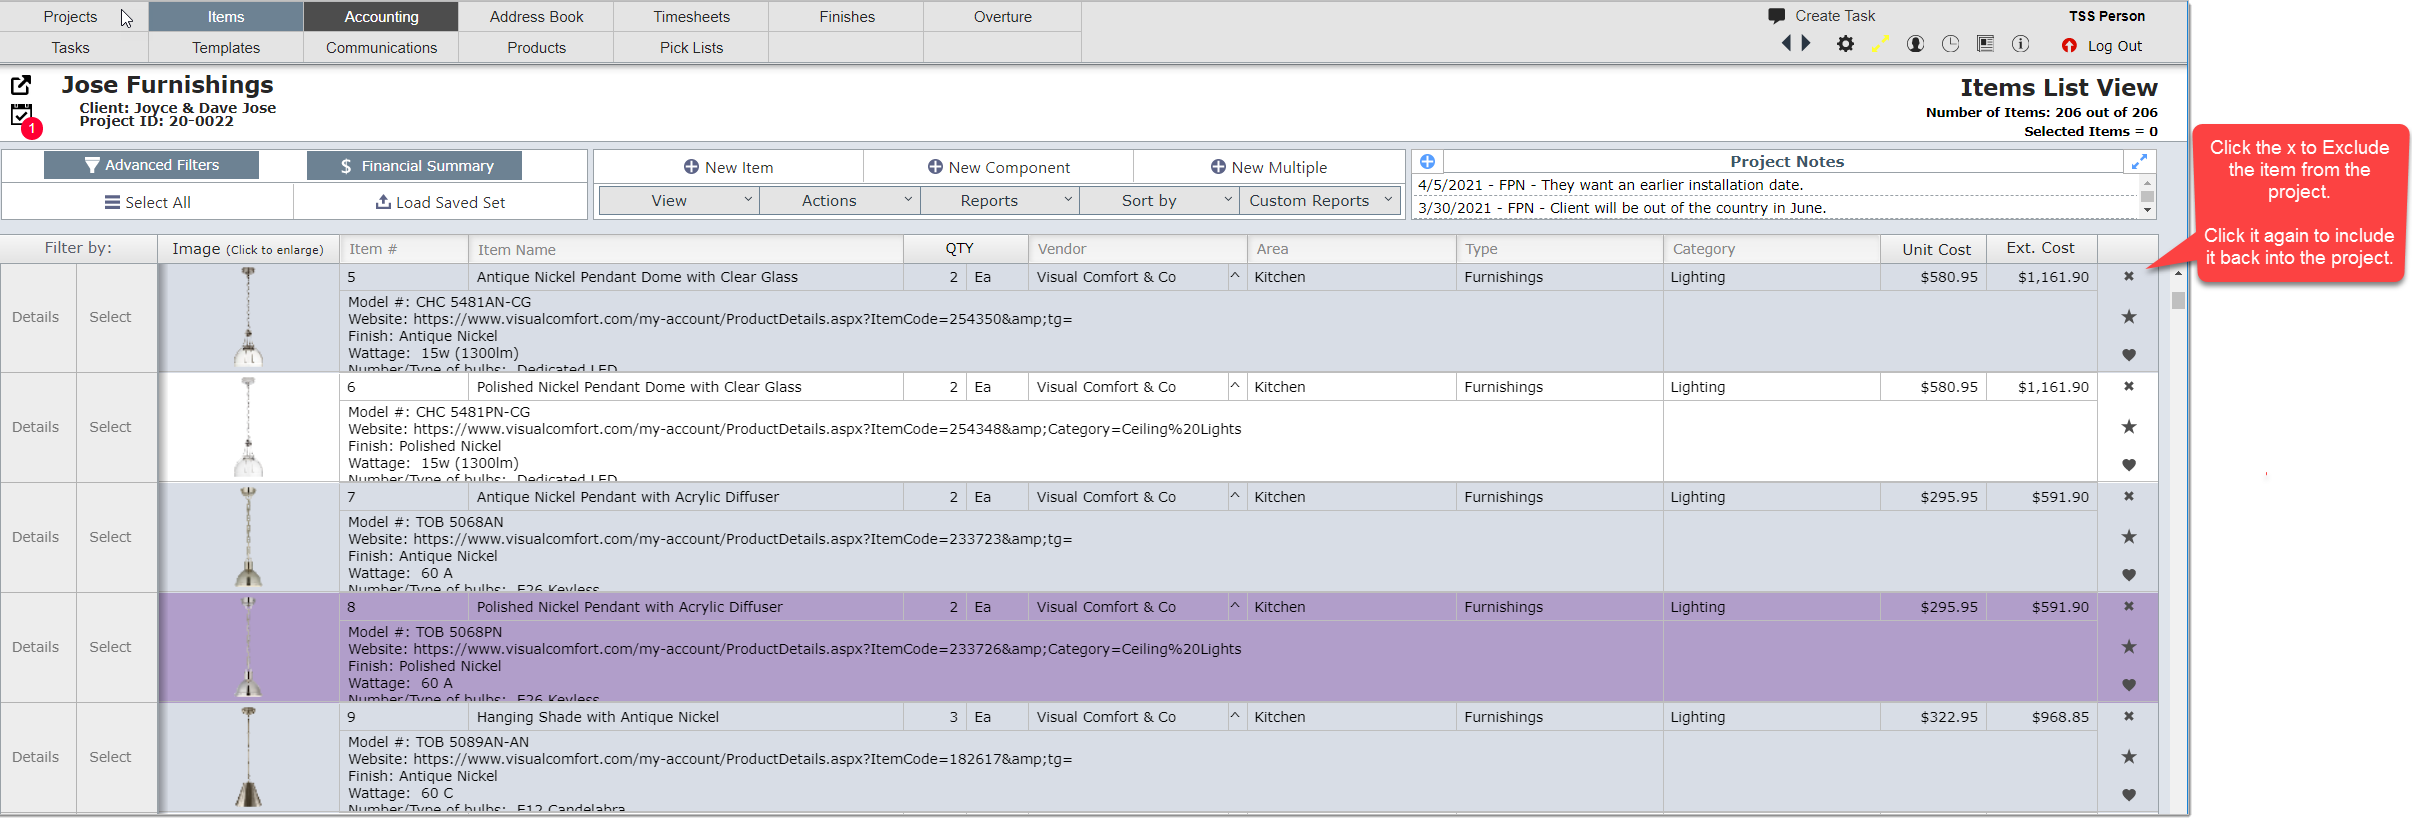The width and height of the screenshot is (2412, 821).
Task: Open the Actions dropdown
Action: tap(839, 201)
